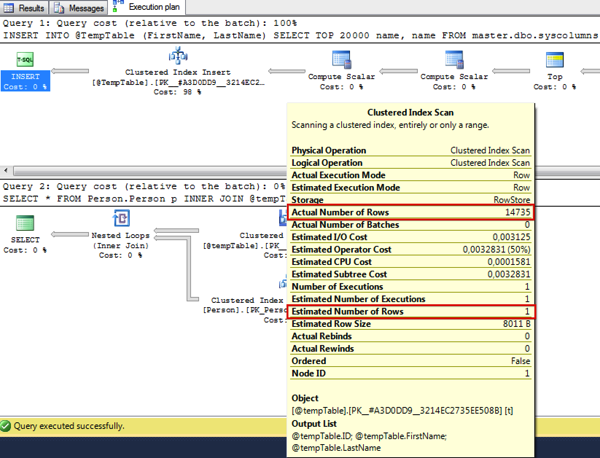Click the Object name [@tempTable].[PK_#A3D0DD9 text
The width and height of the screenshot is (600, 458).
pyautogui.click(x=402, y=411)
